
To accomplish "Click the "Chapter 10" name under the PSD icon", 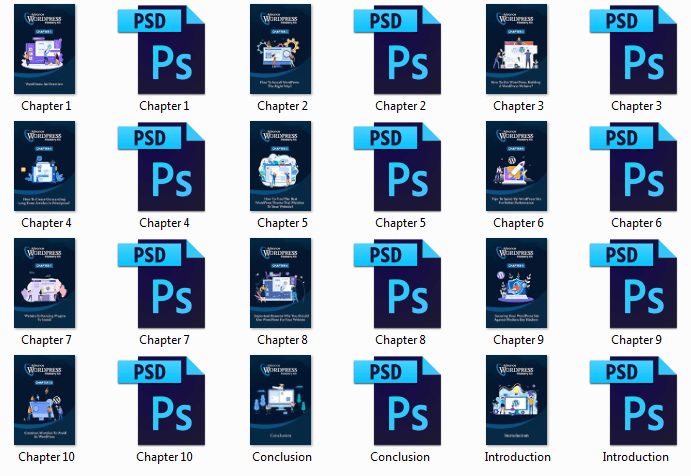I will point(164,457).
